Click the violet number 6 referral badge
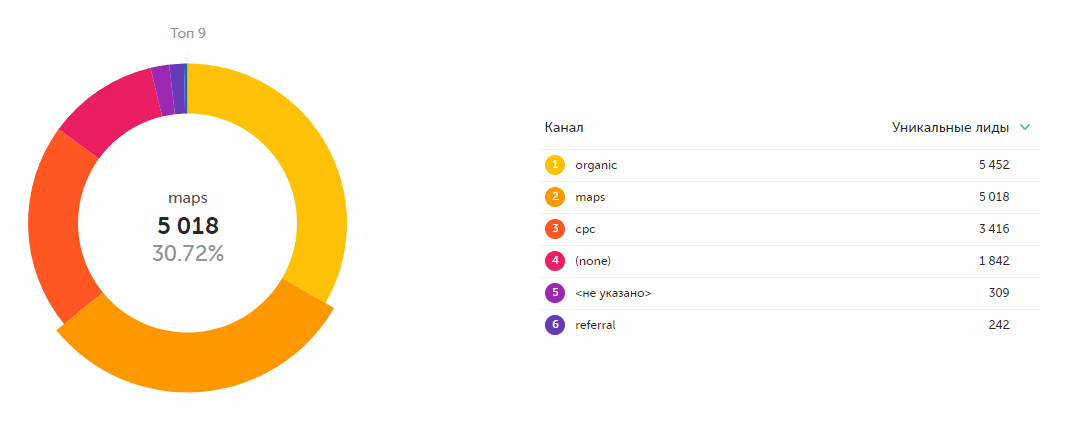 554,325
